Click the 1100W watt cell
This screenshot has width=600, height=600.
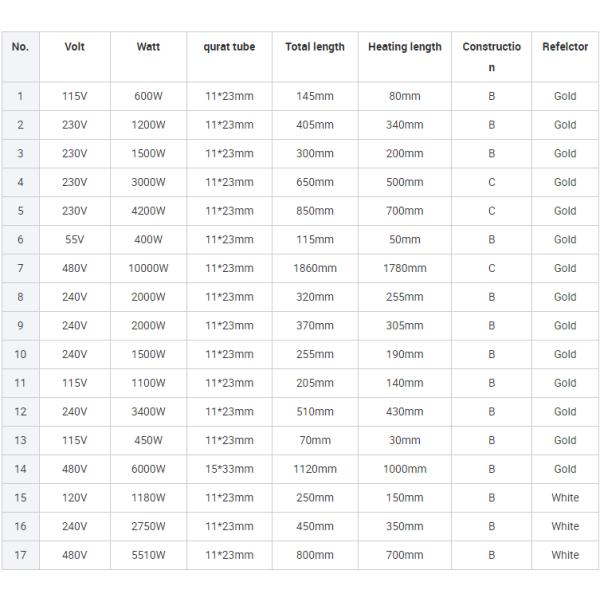click(148, 383)
